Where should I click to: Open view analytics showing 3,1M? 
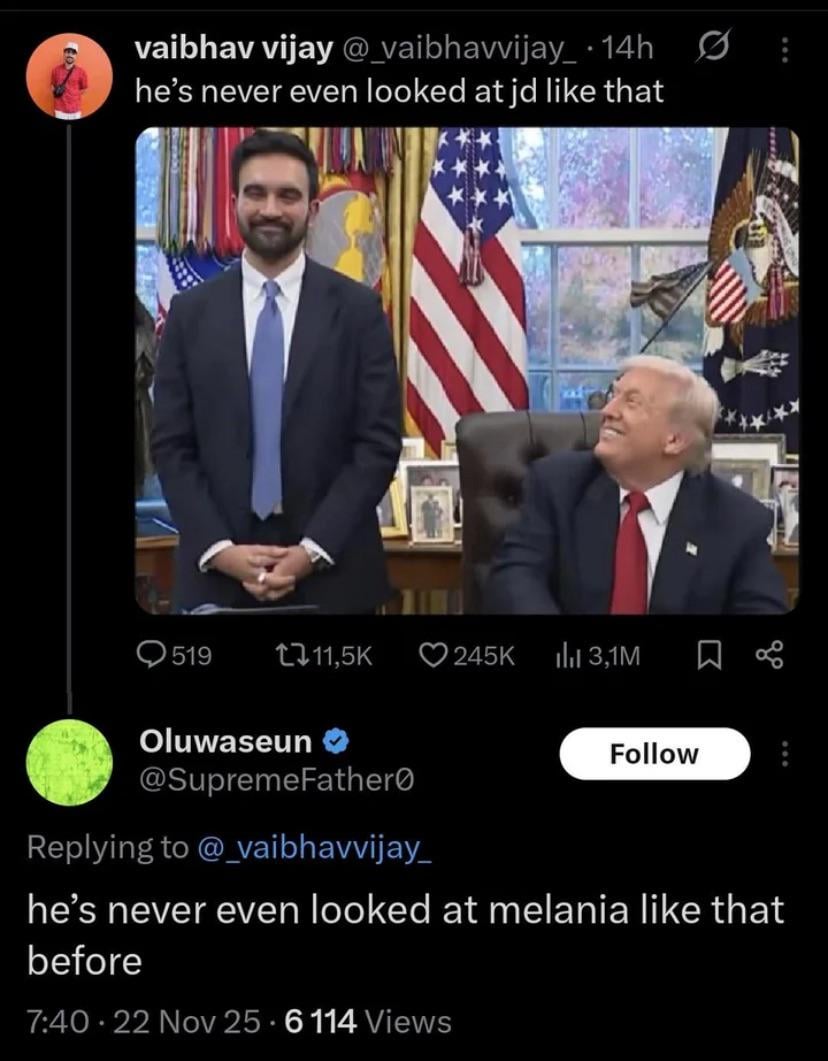tap(569, 655)
